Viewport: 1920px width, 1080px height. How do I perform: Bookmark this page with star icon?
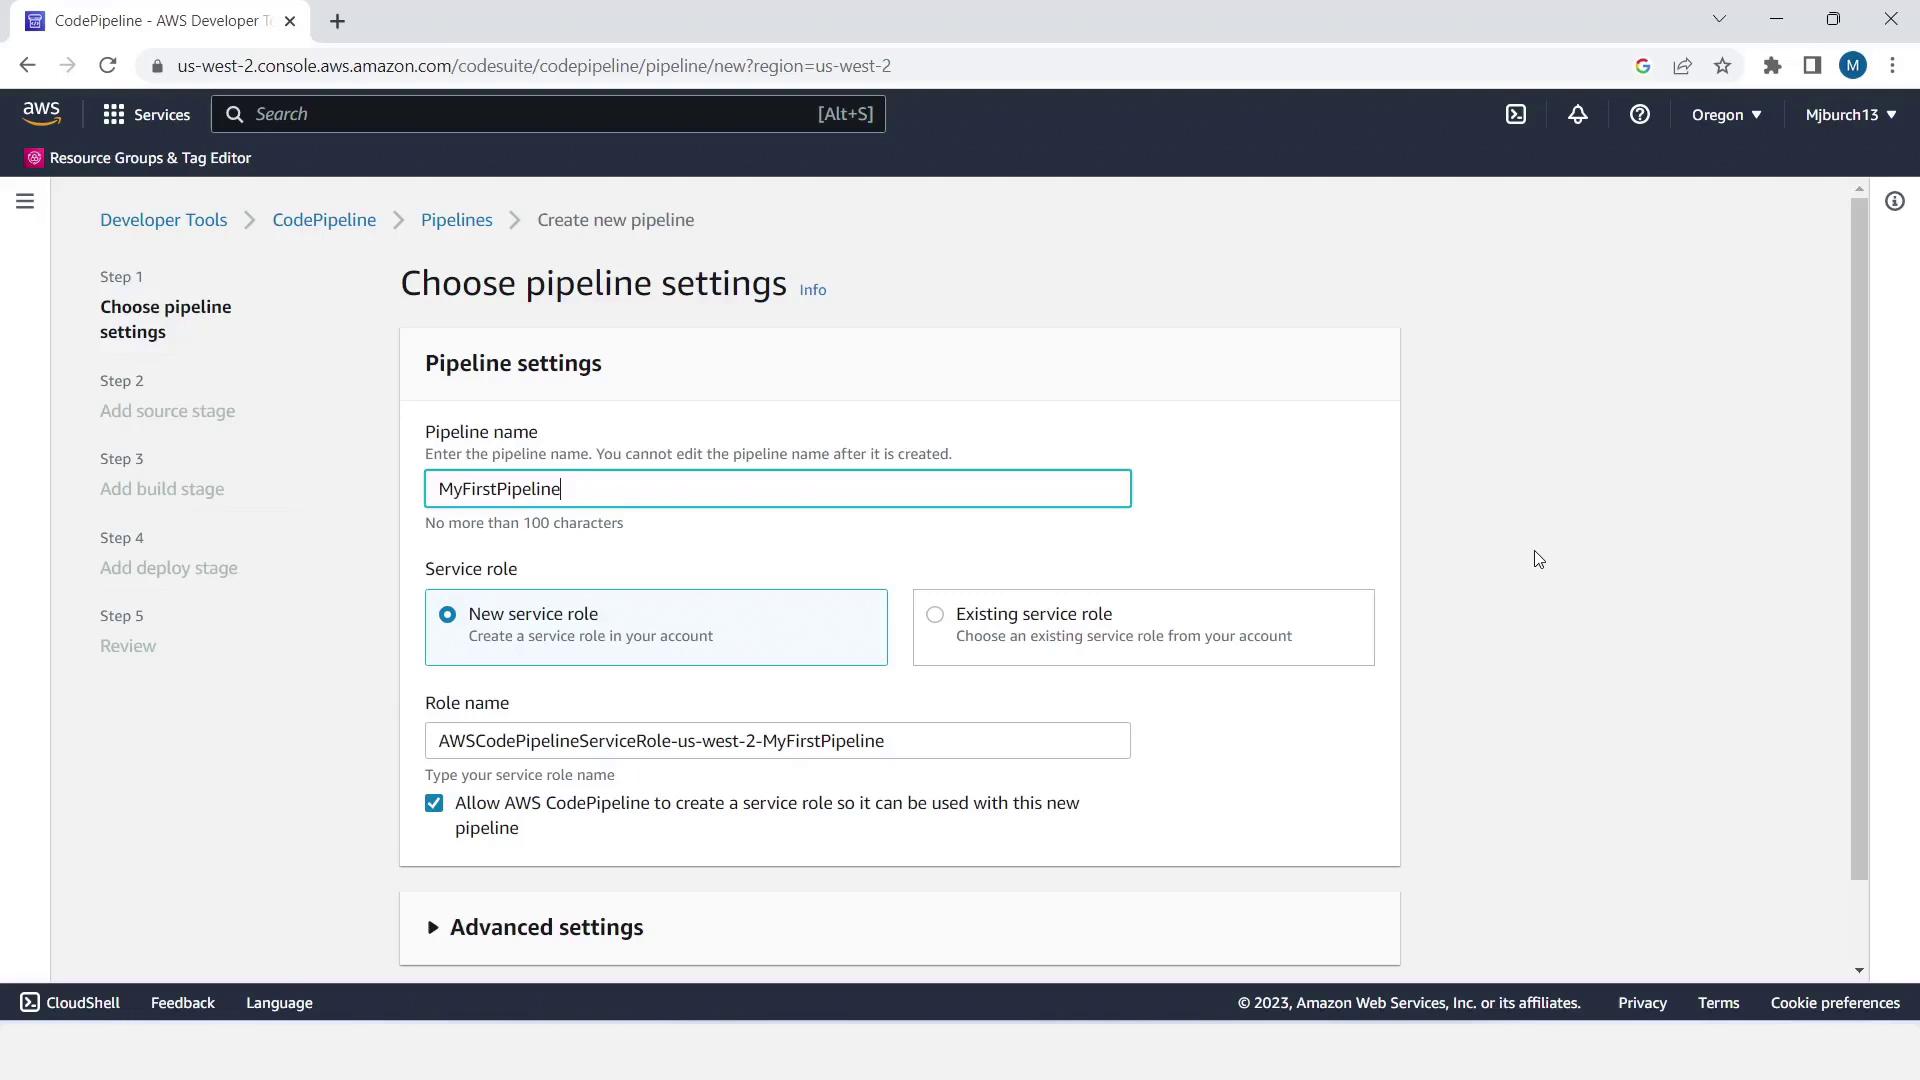click(x=1722, y=66)
